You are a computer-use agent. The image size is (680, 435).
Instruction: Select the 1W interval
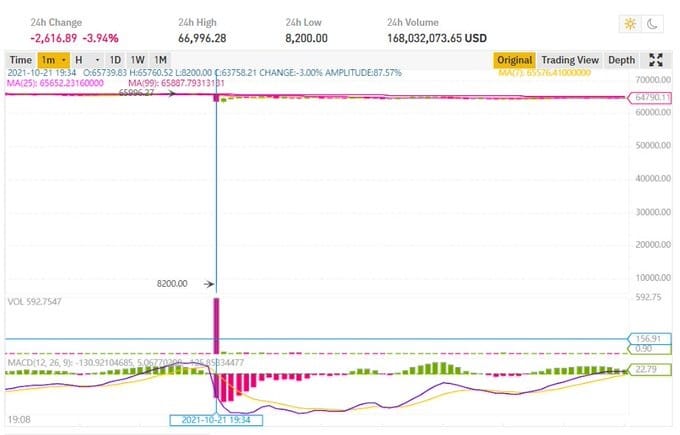(x=137, y=60)
